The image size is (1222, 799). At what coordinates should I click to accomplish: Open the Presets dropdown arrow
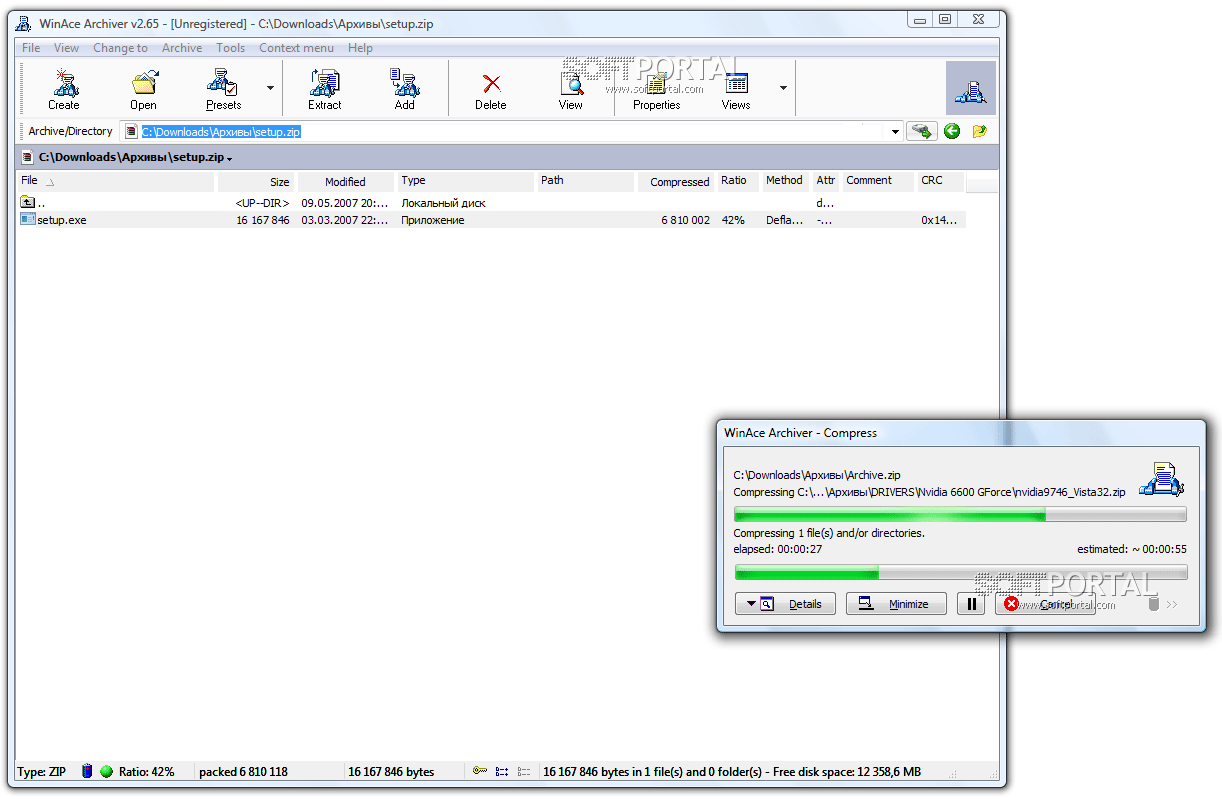(x=270, y=88)
